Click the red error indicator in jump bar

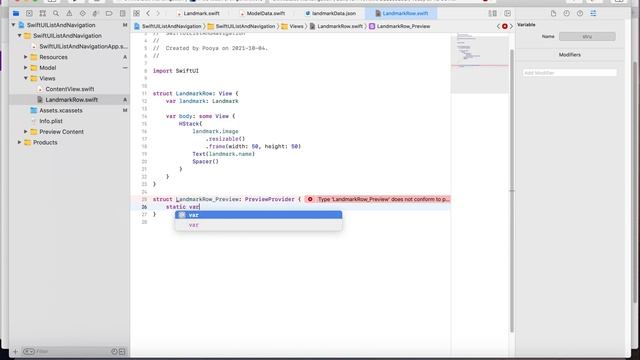tap(505, 26)
